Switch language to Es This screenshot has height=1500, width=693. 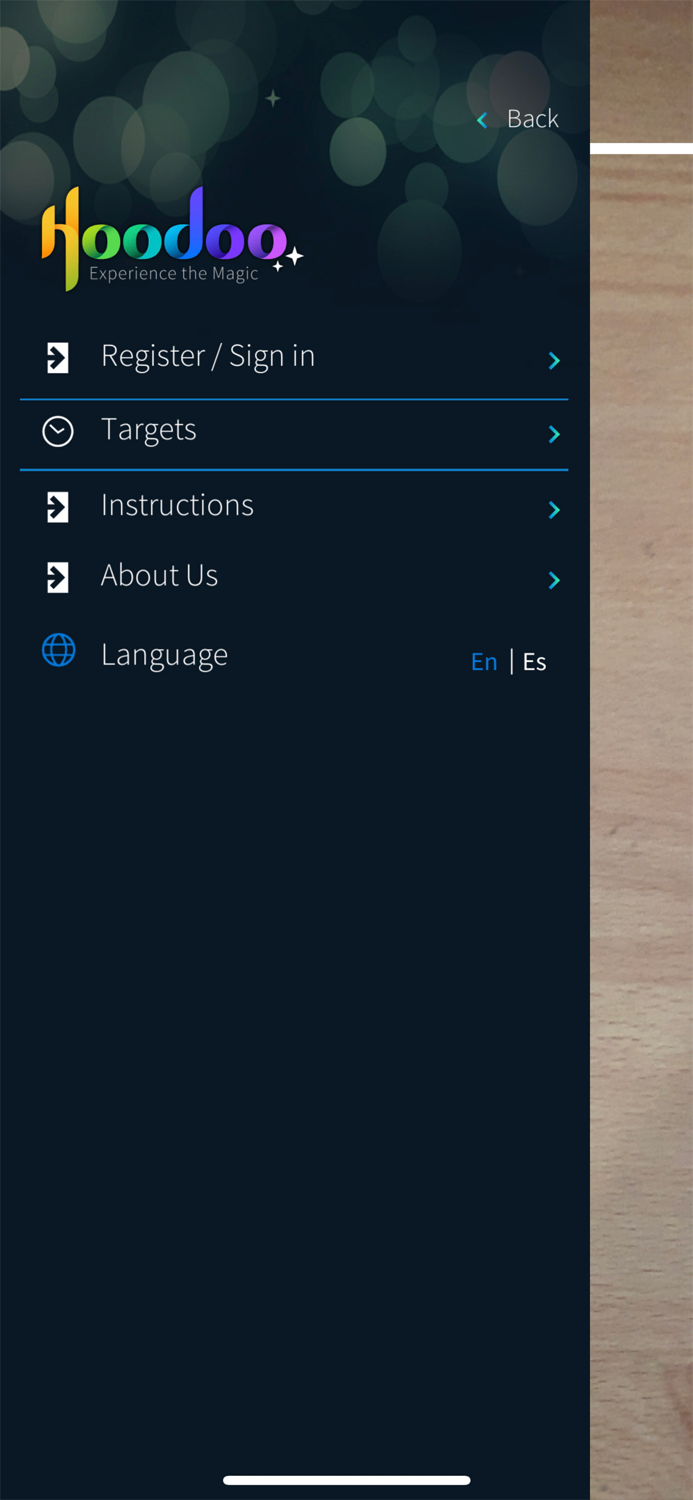[x=535, y=661]
